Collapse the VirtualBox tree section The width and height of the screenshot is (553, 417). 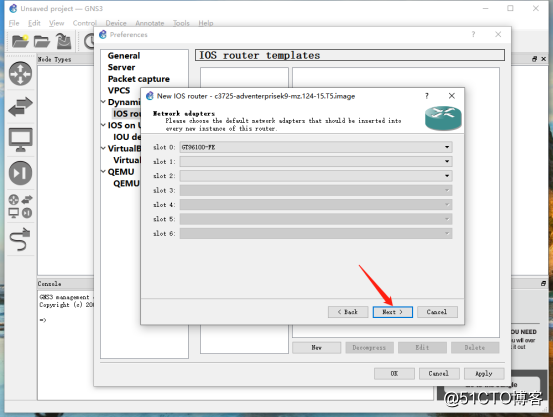(x=103, y=148)
